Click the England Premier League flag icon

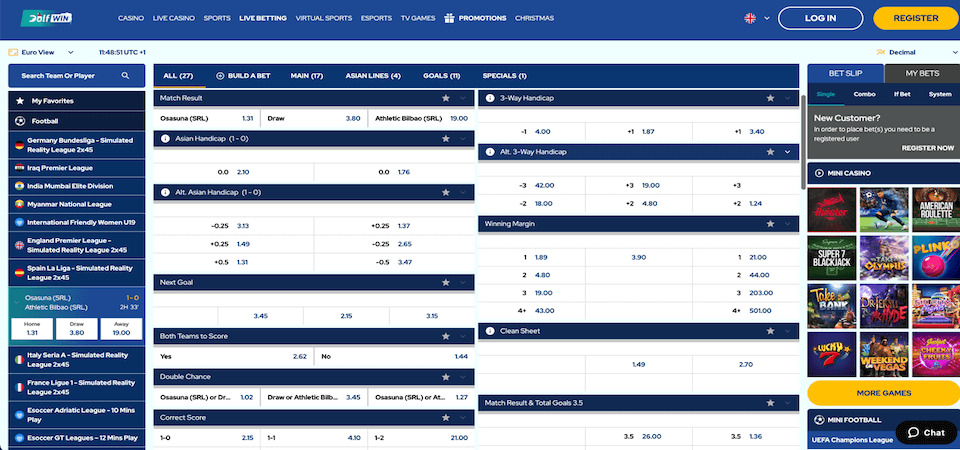tap(20, 245)
